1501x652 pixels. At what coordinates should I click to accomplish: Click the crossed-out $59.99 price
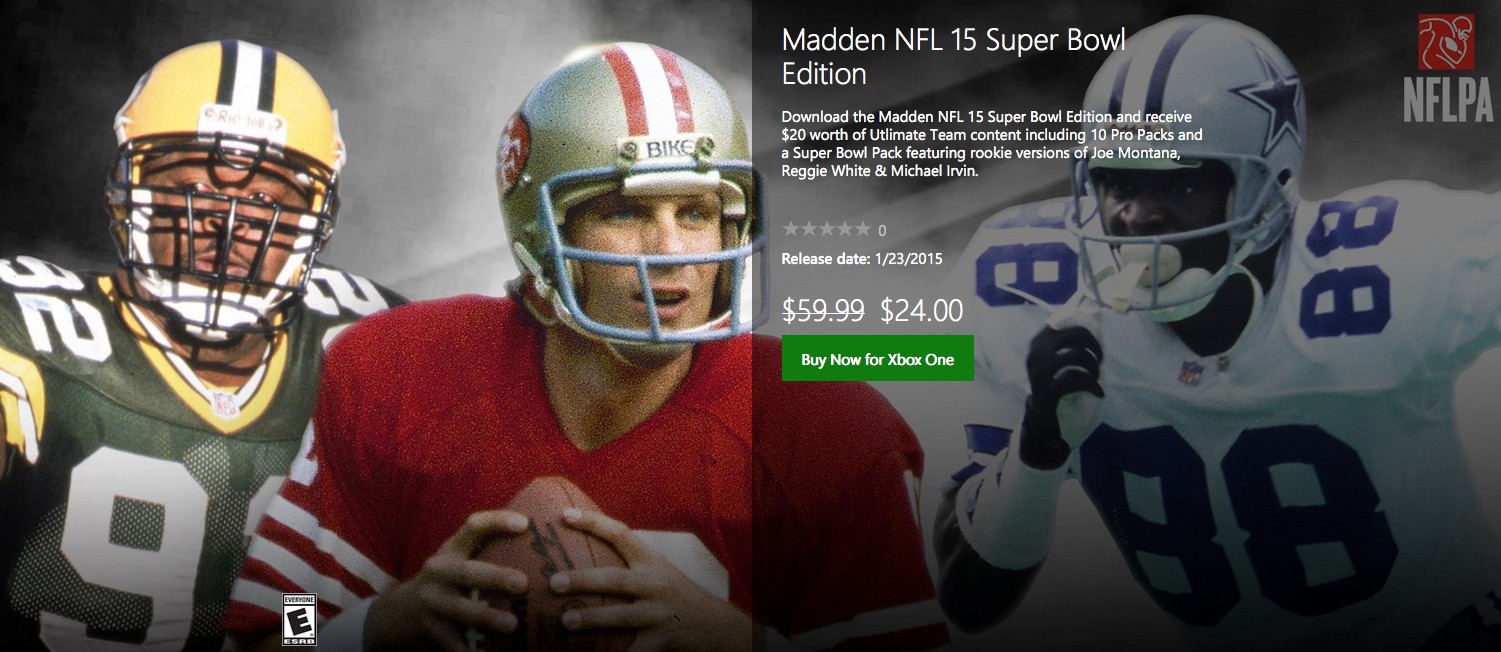(823, 310)
